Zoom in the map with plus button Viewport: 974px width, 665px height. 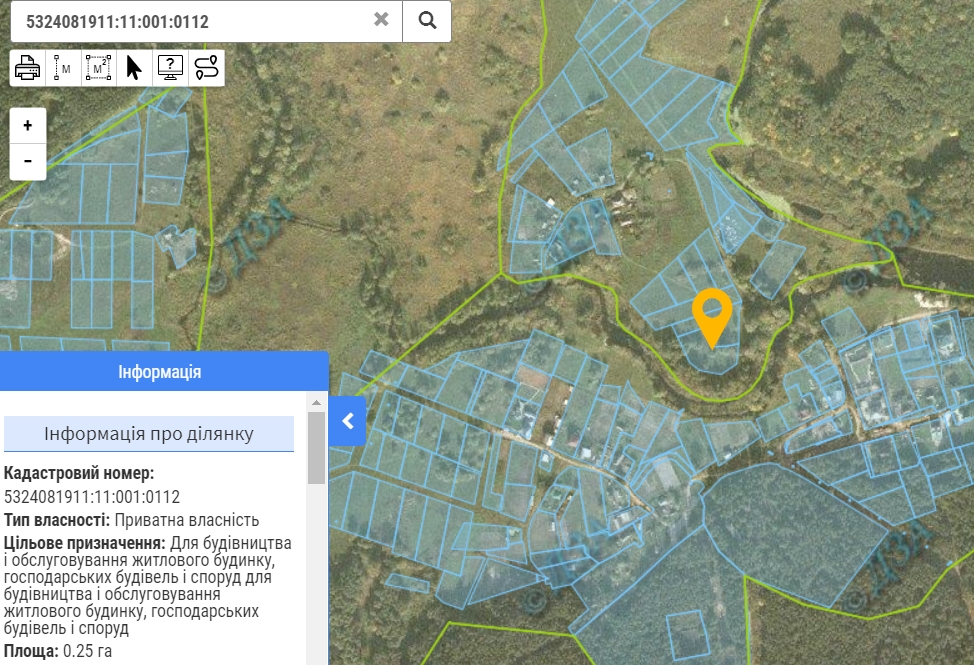click(x=28, y=126)
